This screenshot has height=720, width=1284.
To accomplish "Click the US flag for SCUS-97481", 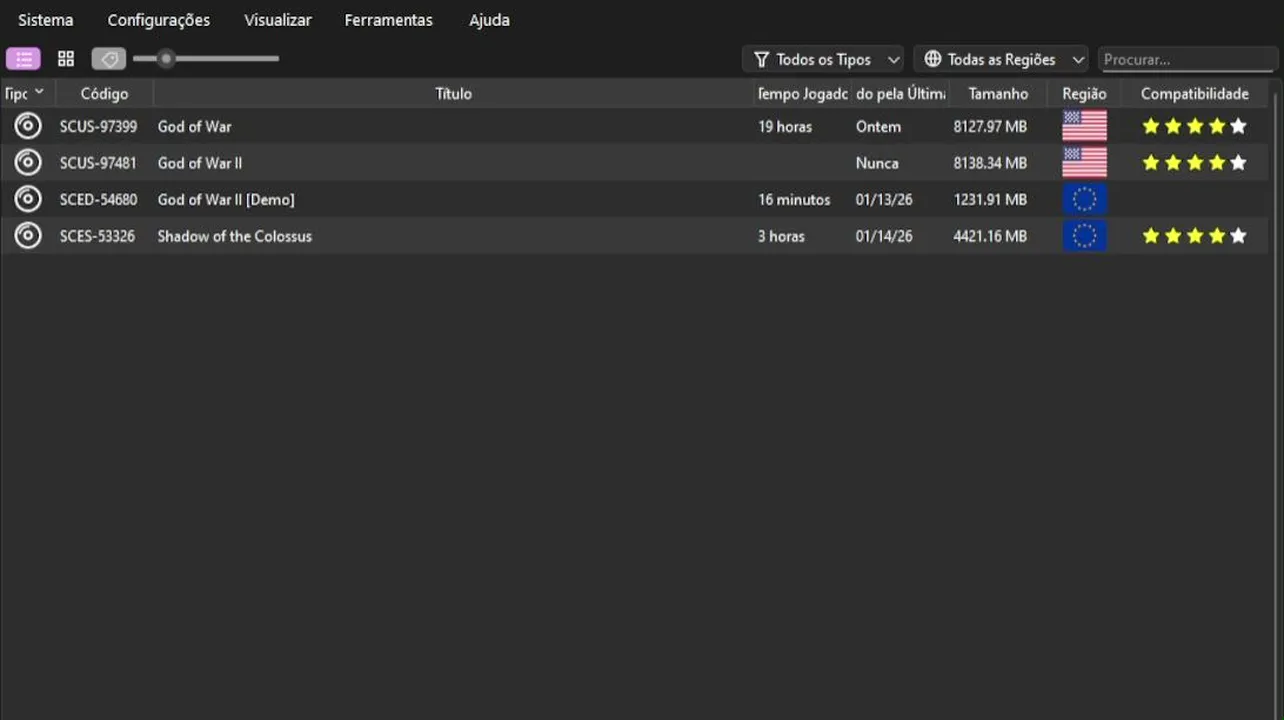I will (x=1084, y=162).
